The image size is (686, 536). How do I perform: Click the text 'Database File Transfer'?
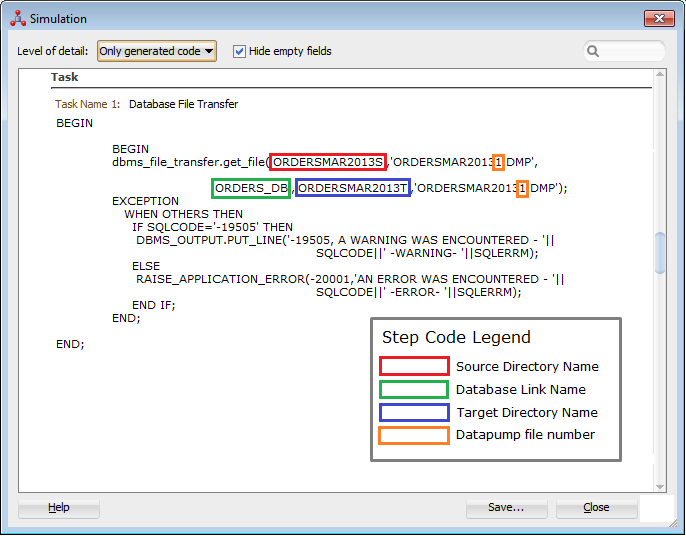(183, 104)
